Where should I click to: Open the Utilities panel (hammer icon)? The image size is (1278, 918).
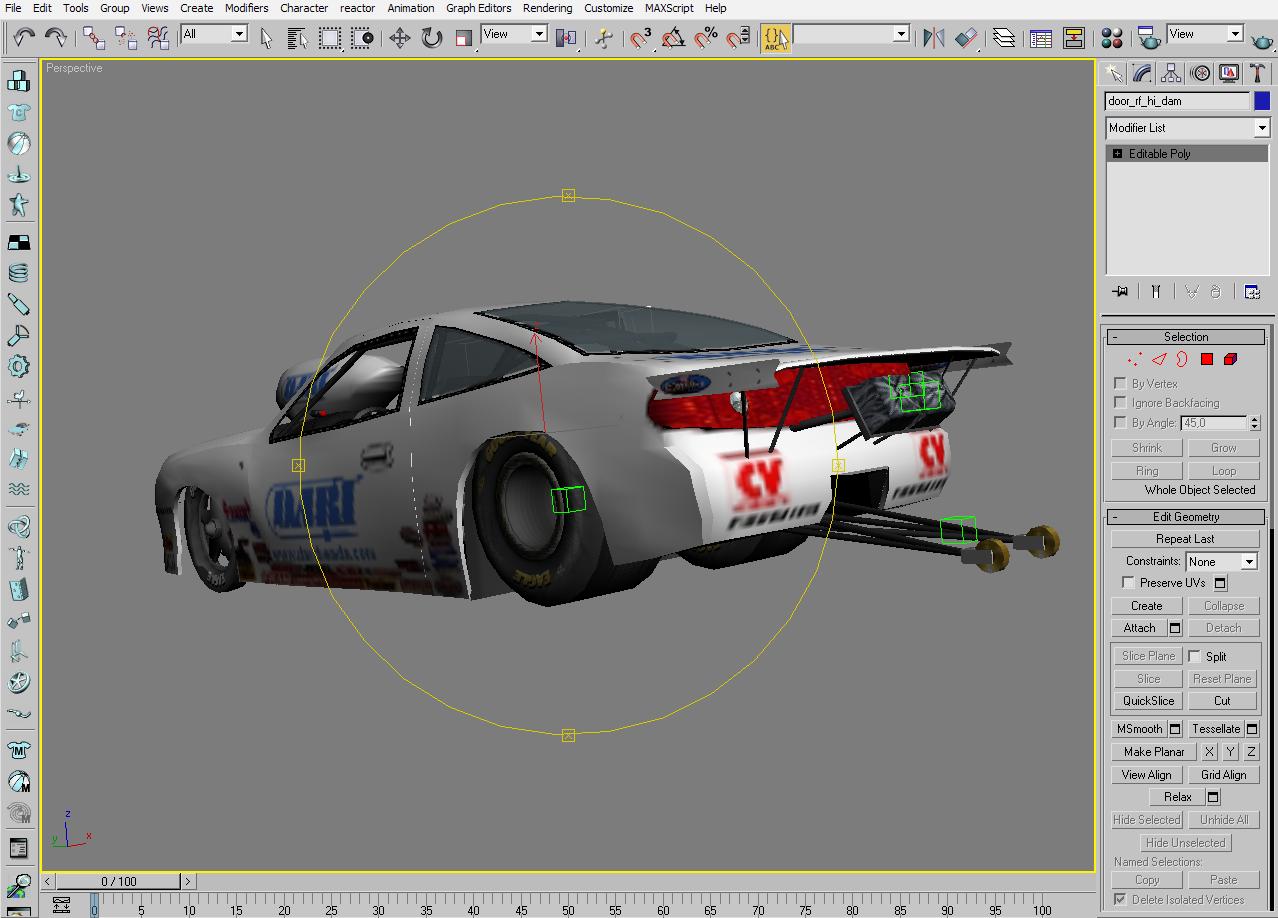coord(1256,72)
